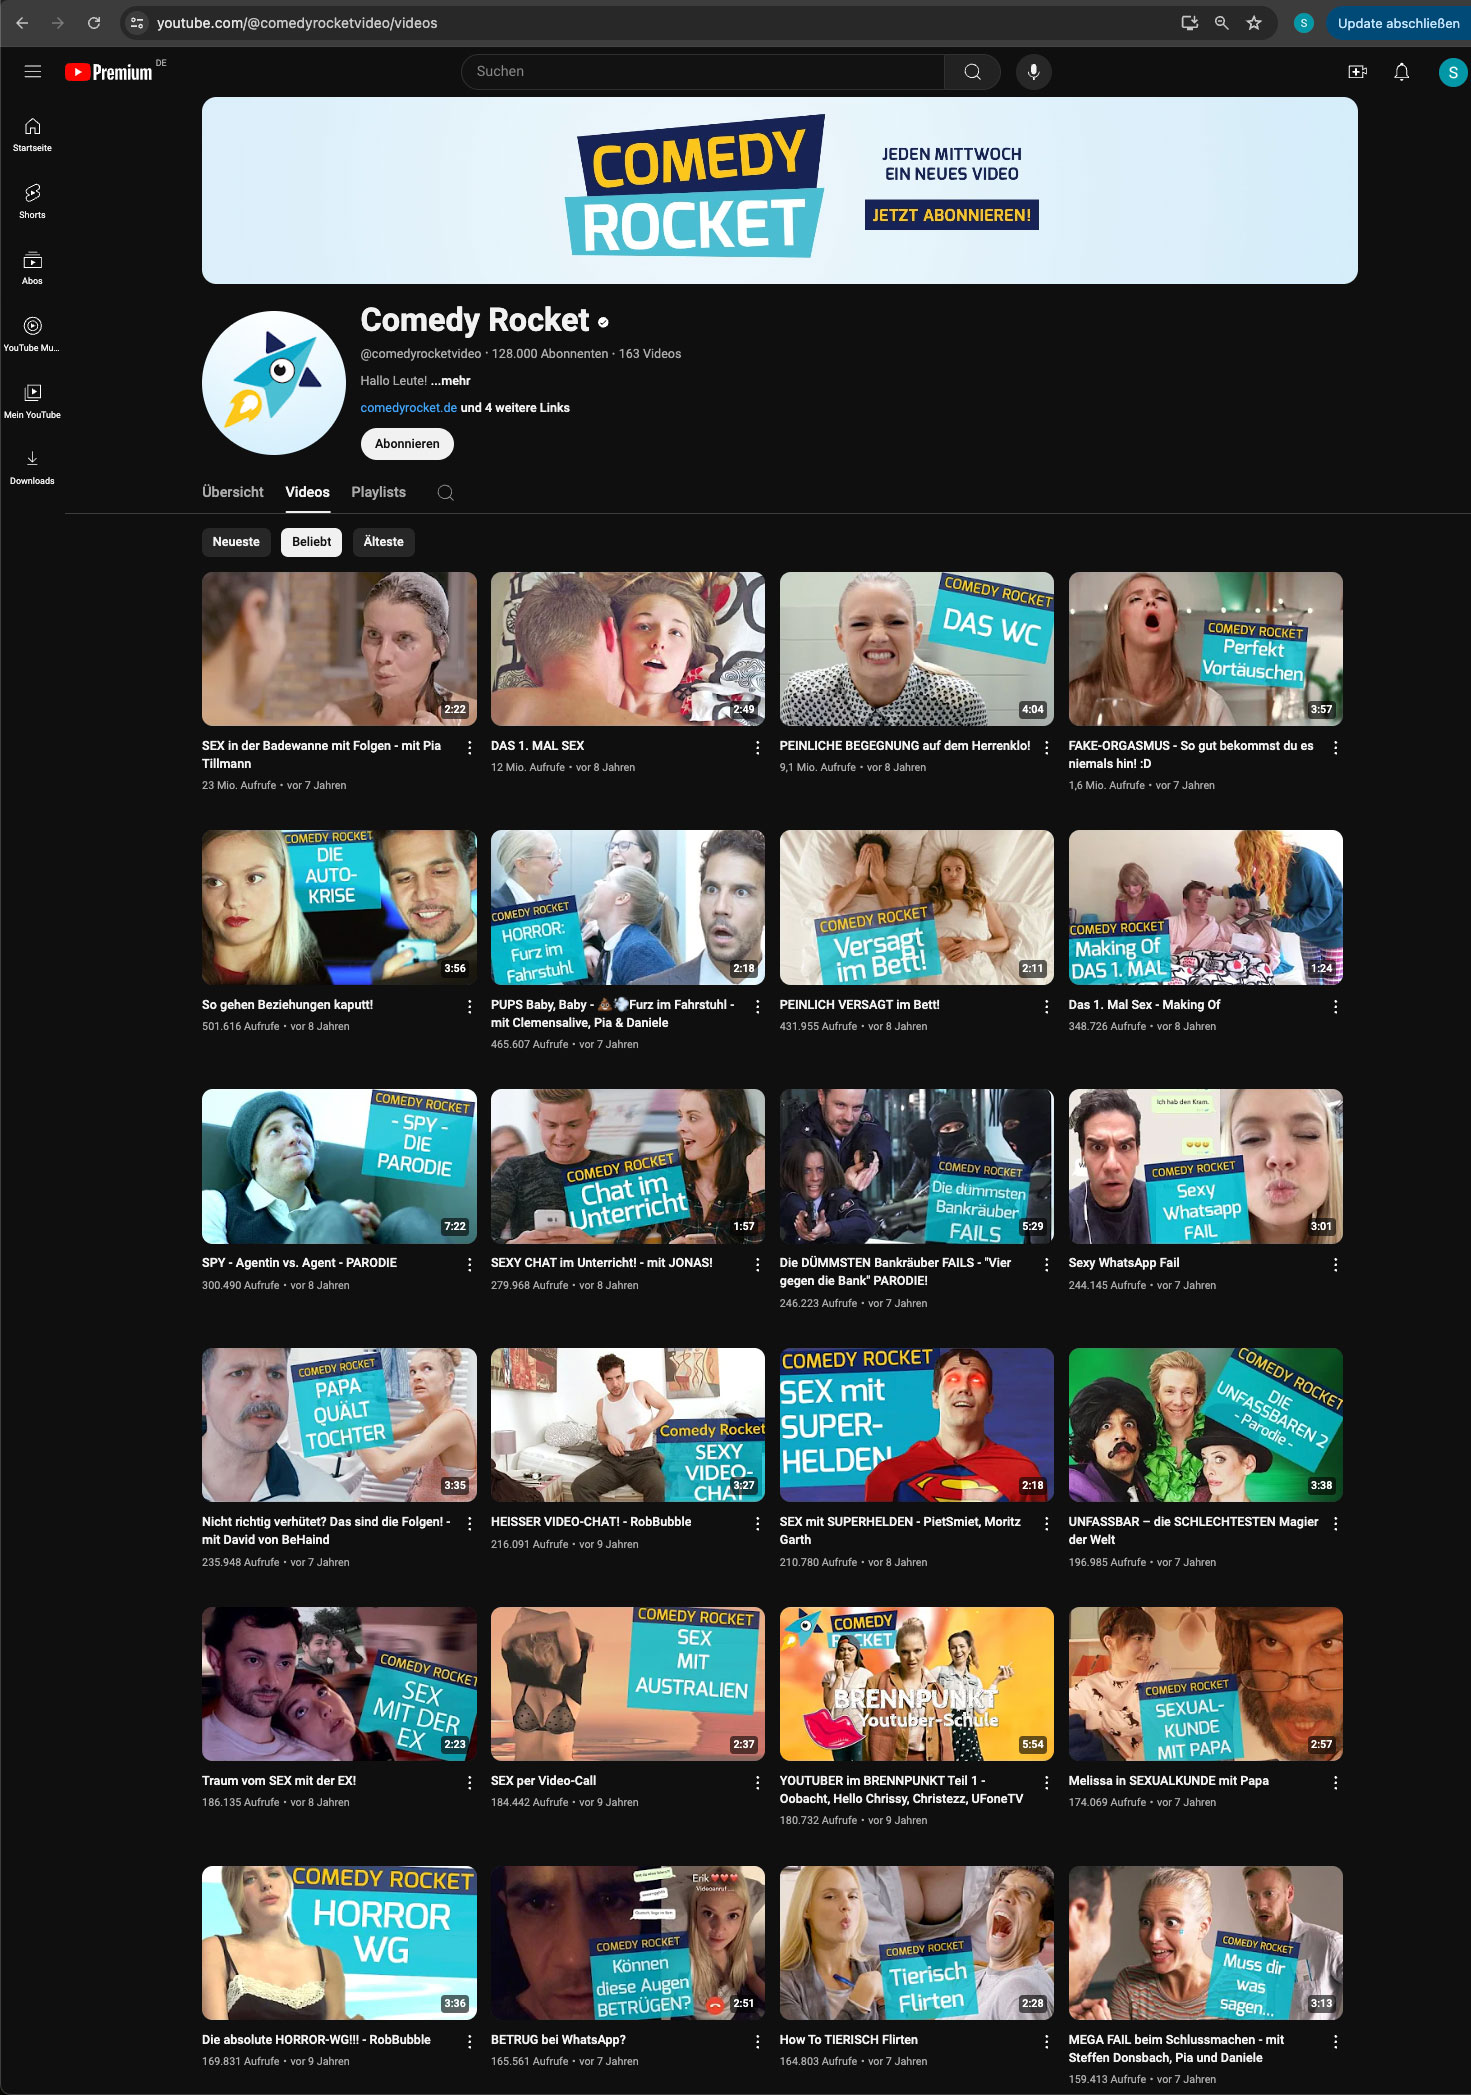Open Chat im Unterricht thumbnail
1471x2095 pixels.
click(x=628, y=1166)
